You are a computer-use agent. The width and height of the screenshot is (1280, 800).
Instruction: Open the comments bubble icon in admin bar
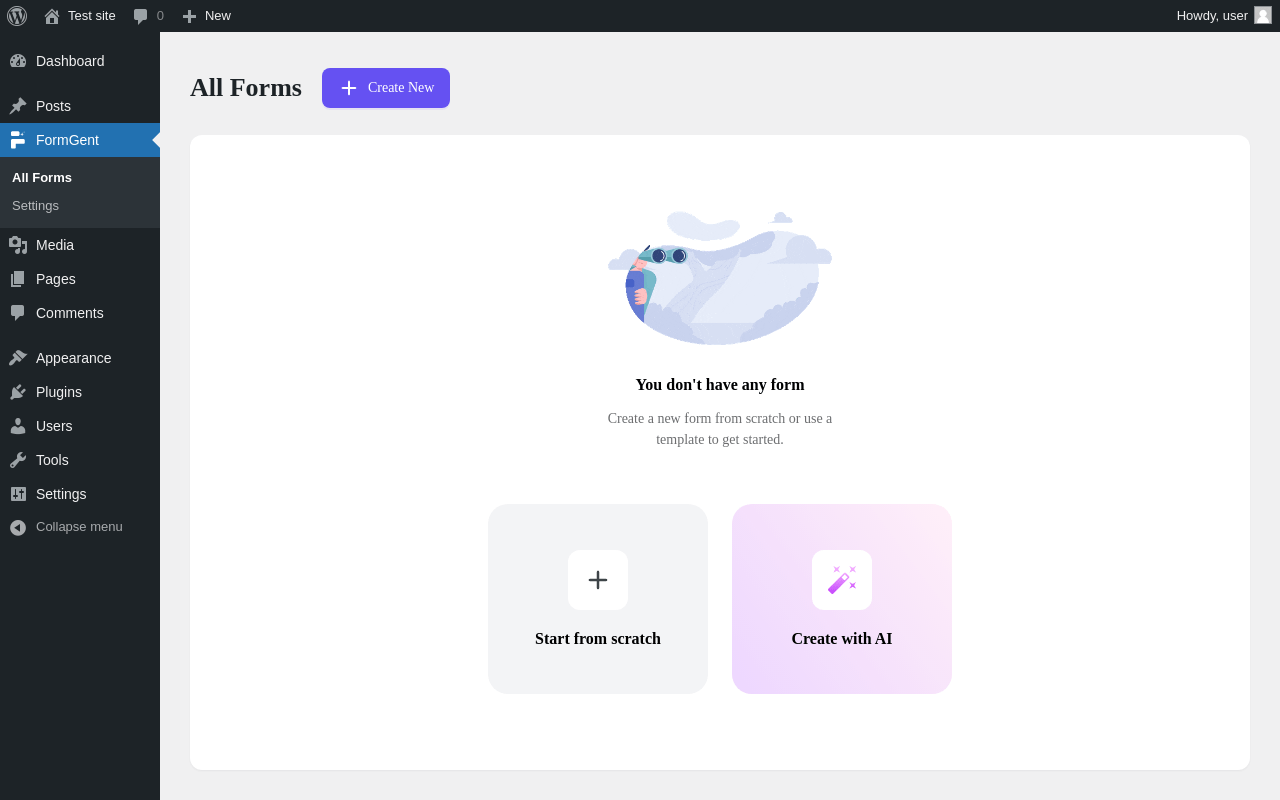[x=141, y=16]
